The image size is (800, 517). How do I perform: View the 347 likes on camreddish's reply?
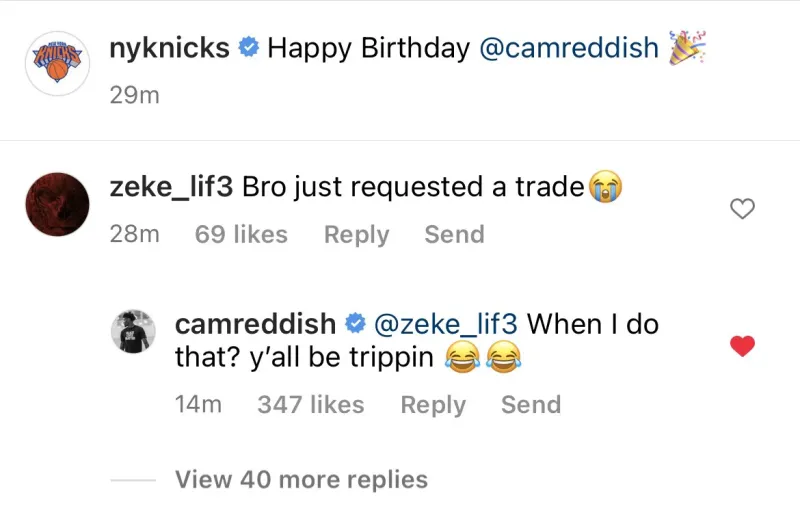310,405
